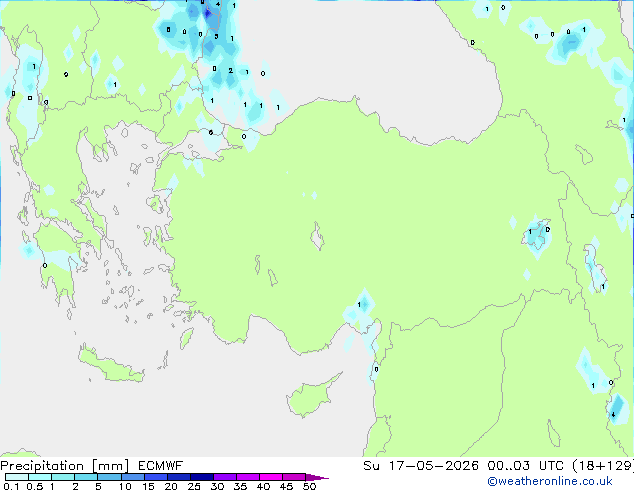
Task: Click the dark blue legend swatch above 25
Action: (x=202, y=477)
